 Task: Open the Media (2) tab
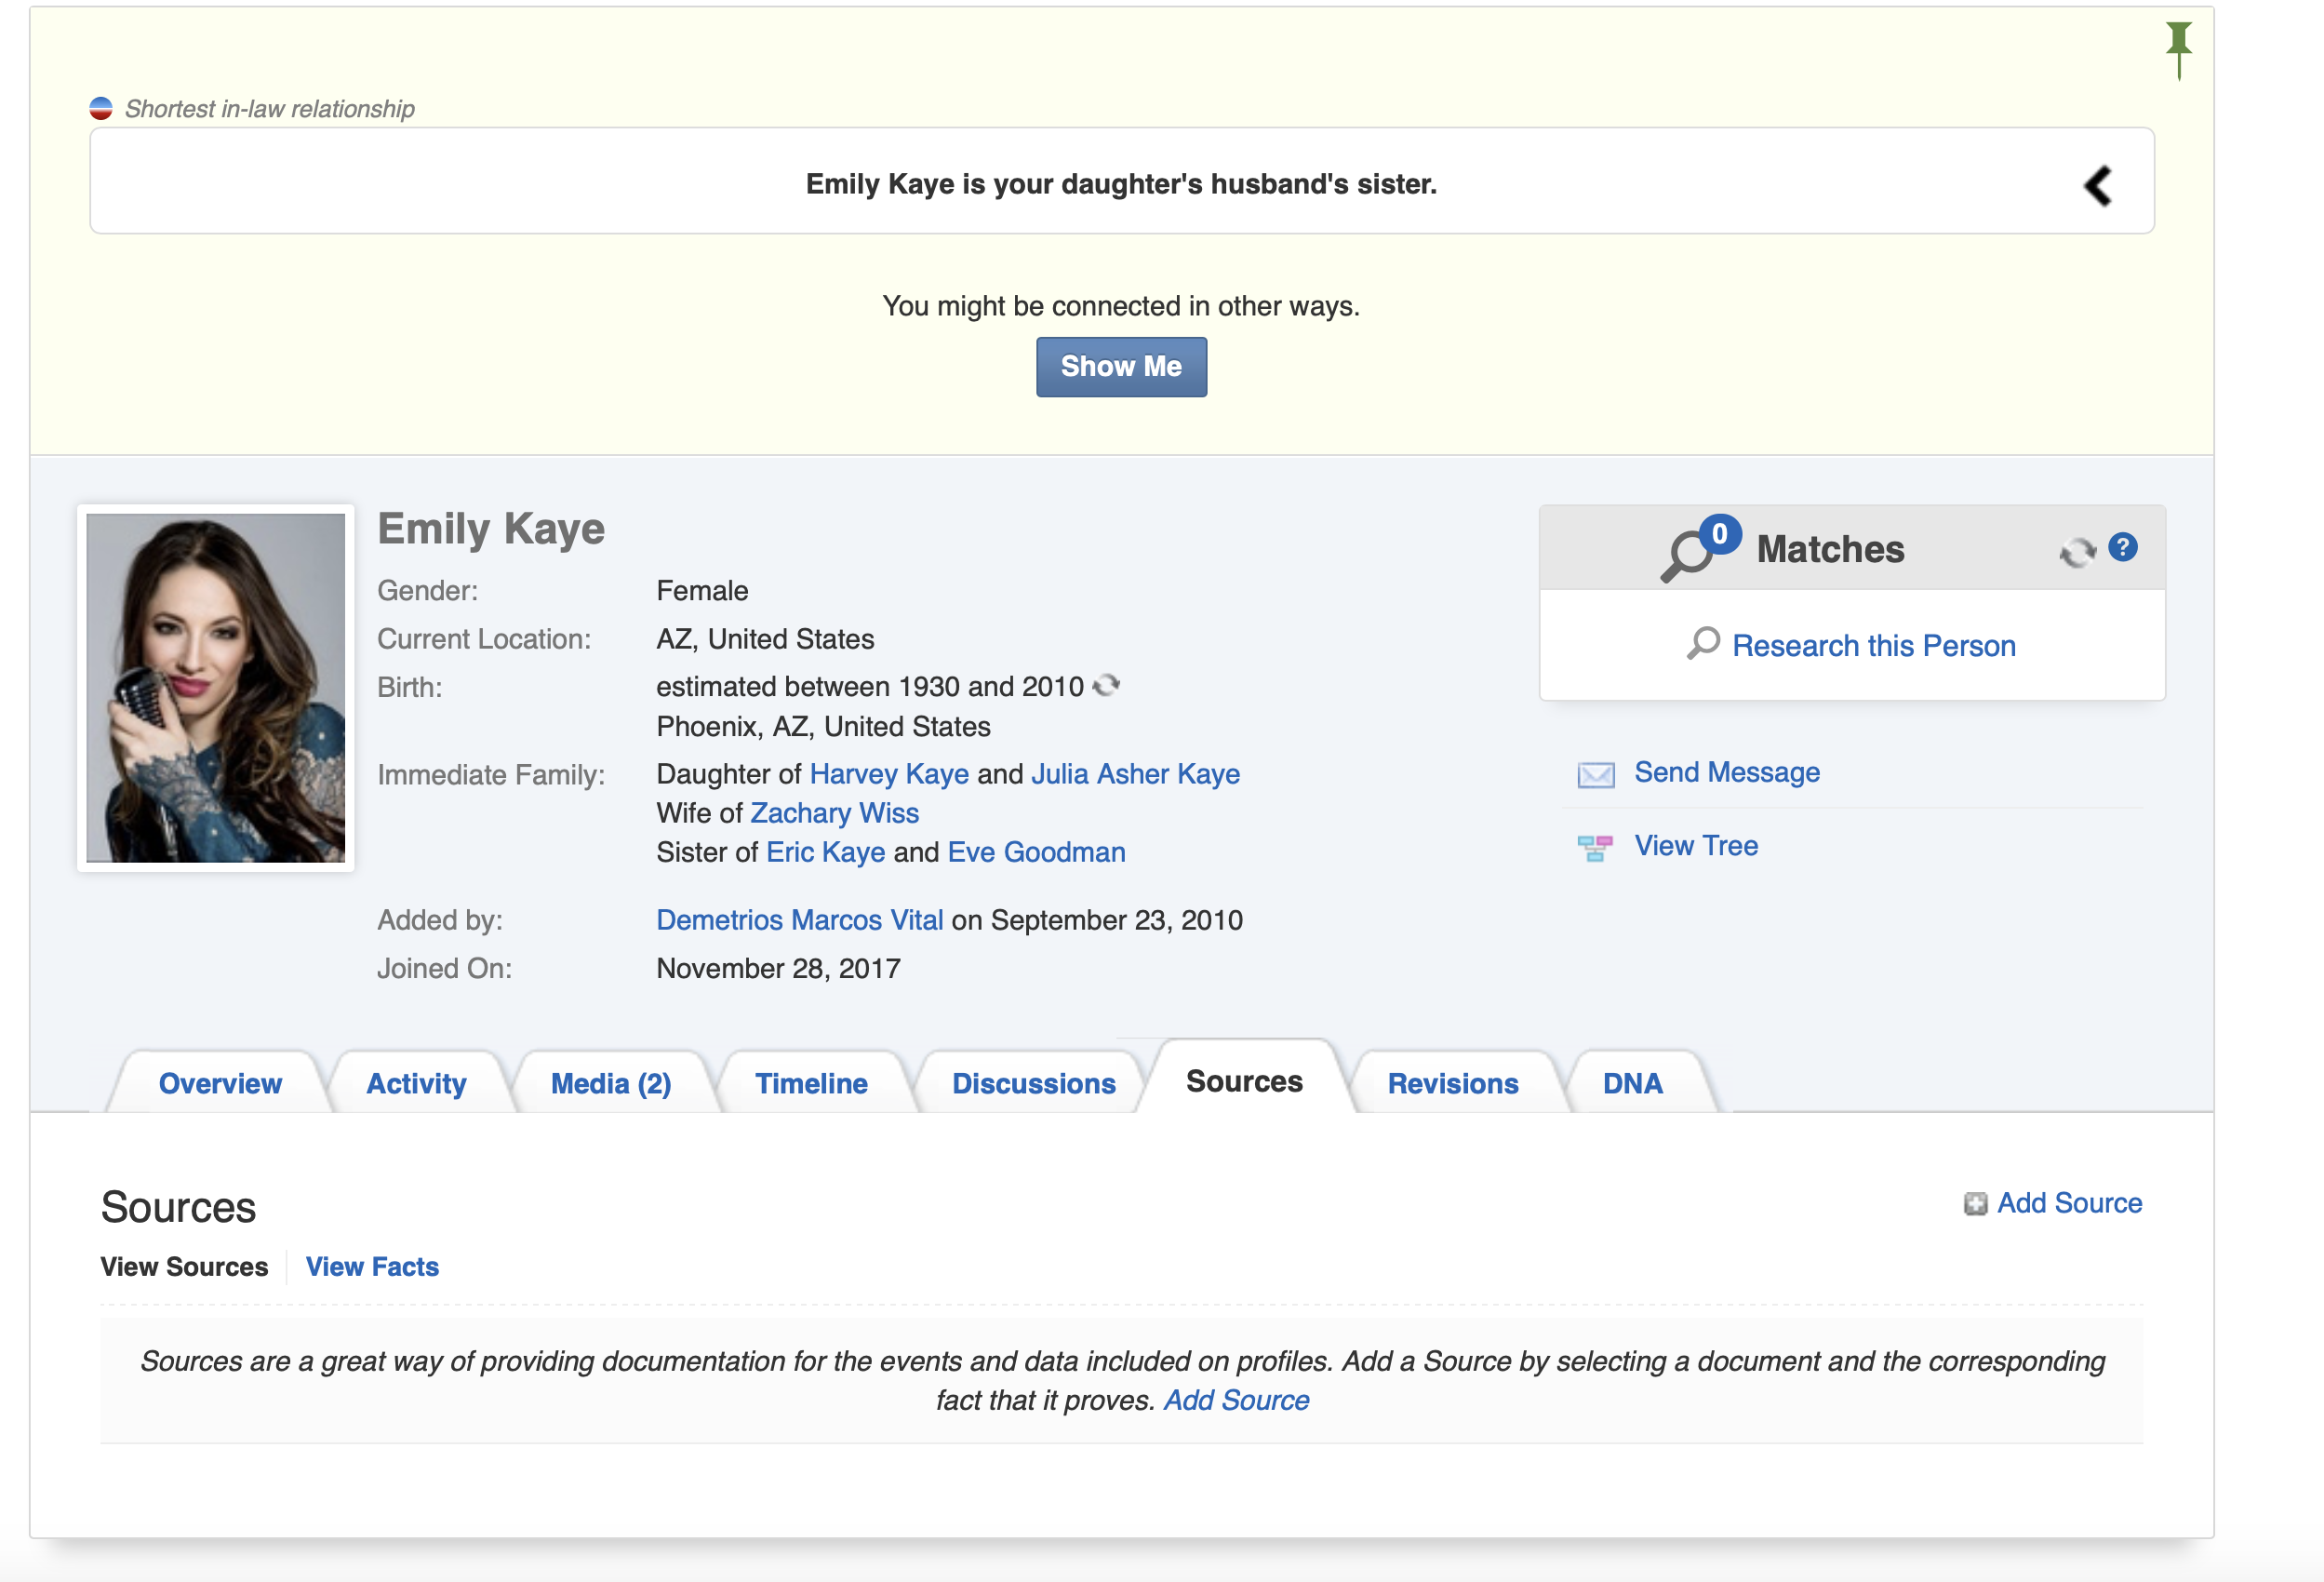610,1083
